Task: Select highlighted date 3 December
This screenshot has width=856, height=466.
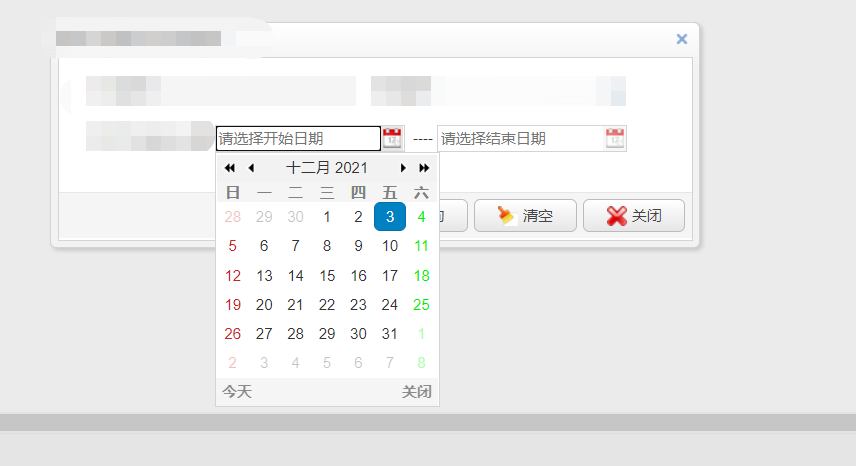Action: [390, 217]
